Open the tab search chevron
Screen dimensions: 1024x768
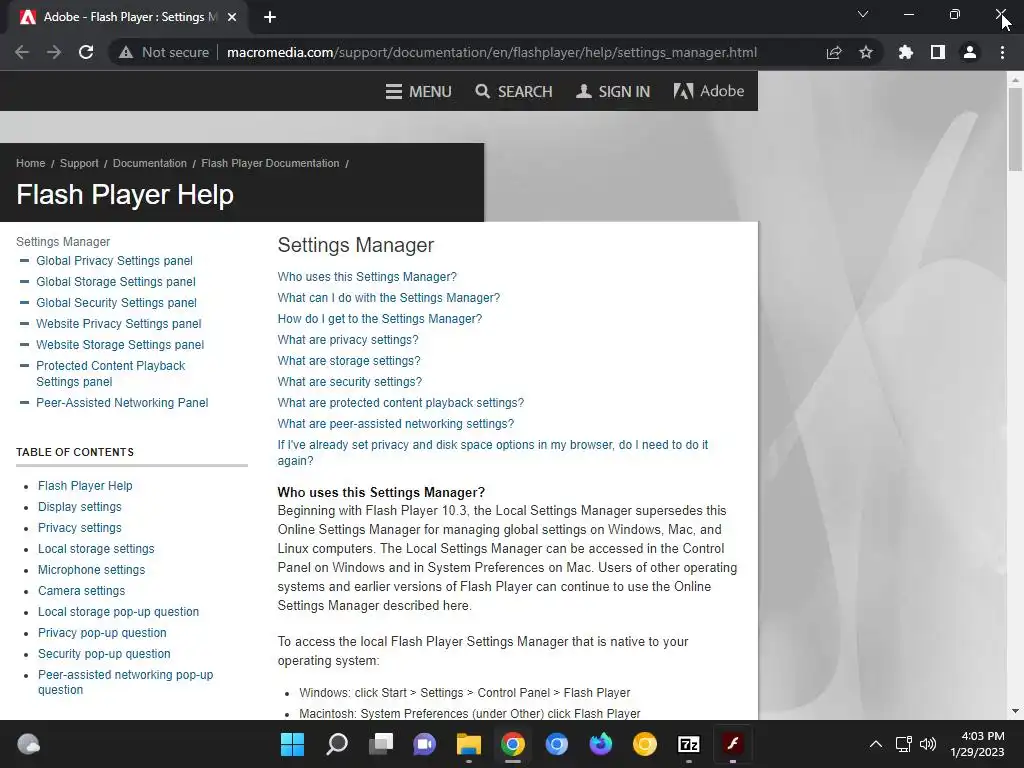click(x=863, y=14)
